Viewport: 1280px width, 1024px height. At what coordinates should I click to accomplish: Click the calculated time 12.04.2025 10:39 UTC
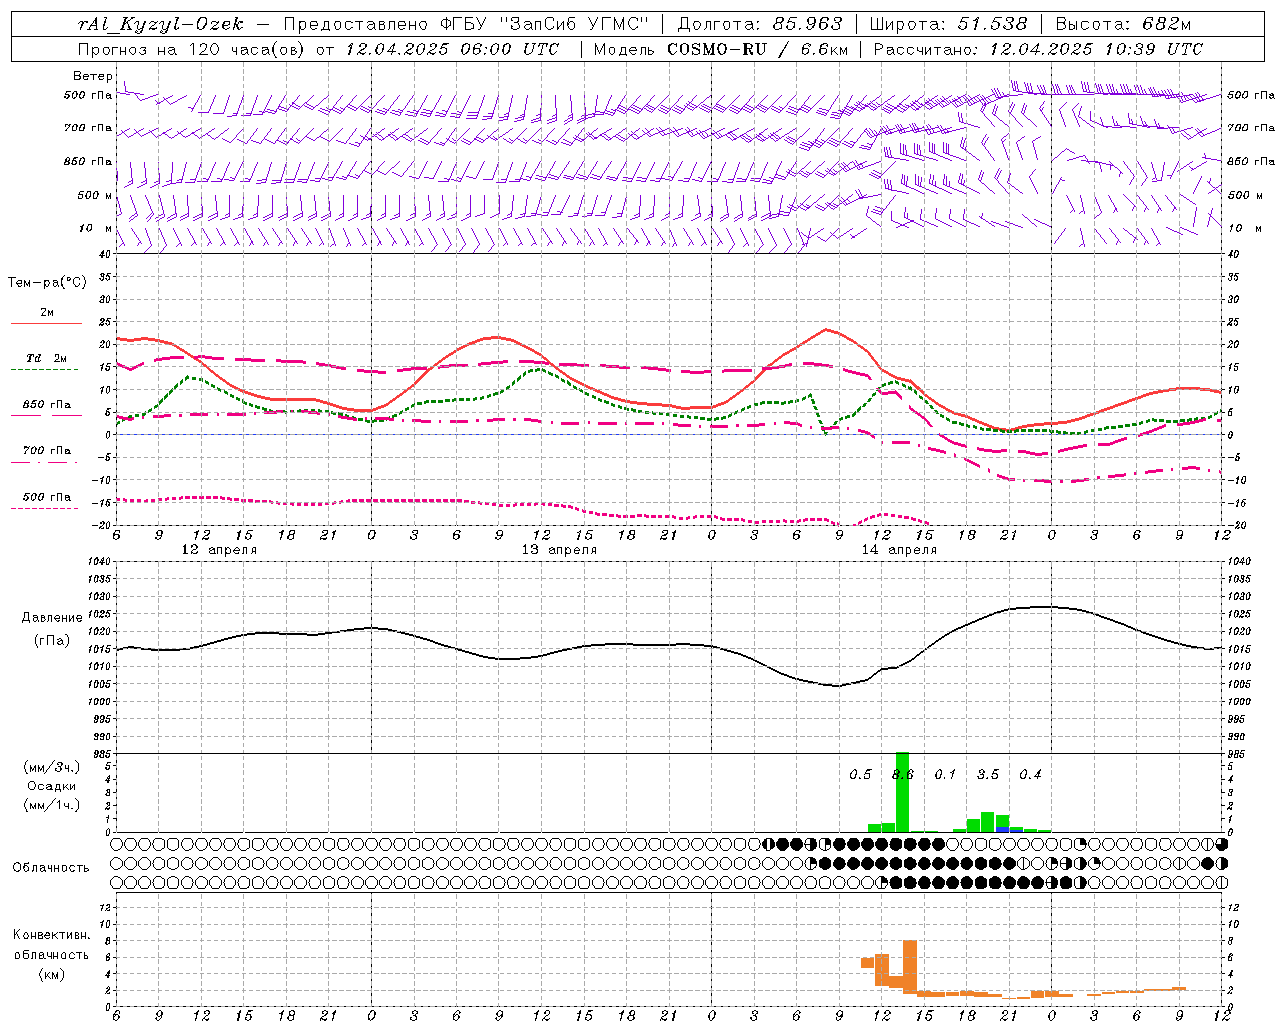[1096, 49]
